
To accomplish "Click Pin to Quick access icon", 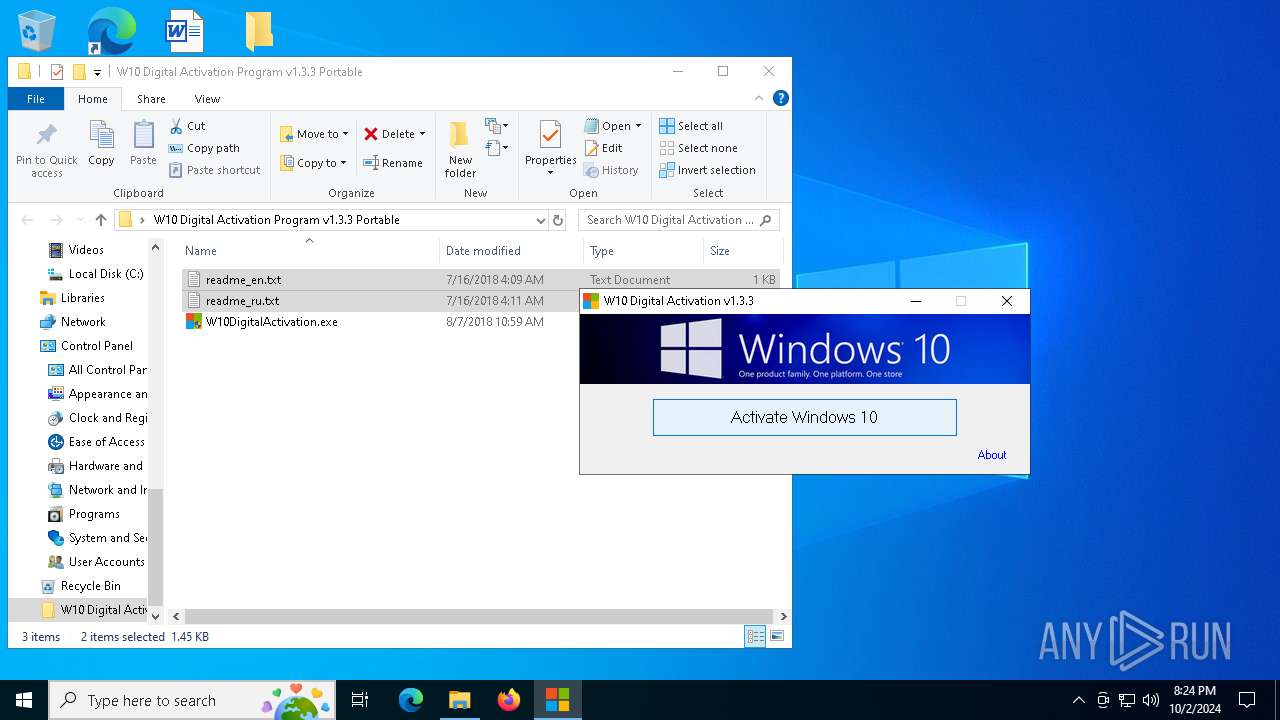I will point(46,135).
